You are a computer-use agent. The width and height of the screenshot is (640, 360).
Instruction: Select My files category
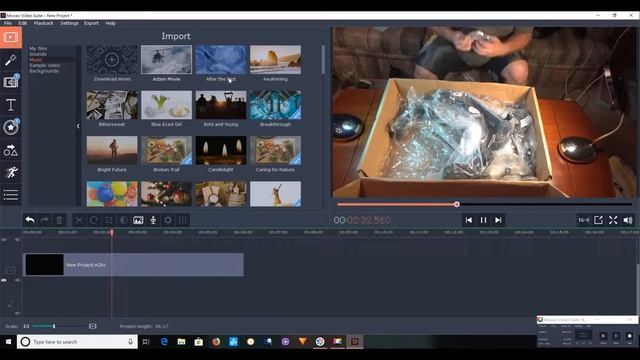click(x=38, y=48)
